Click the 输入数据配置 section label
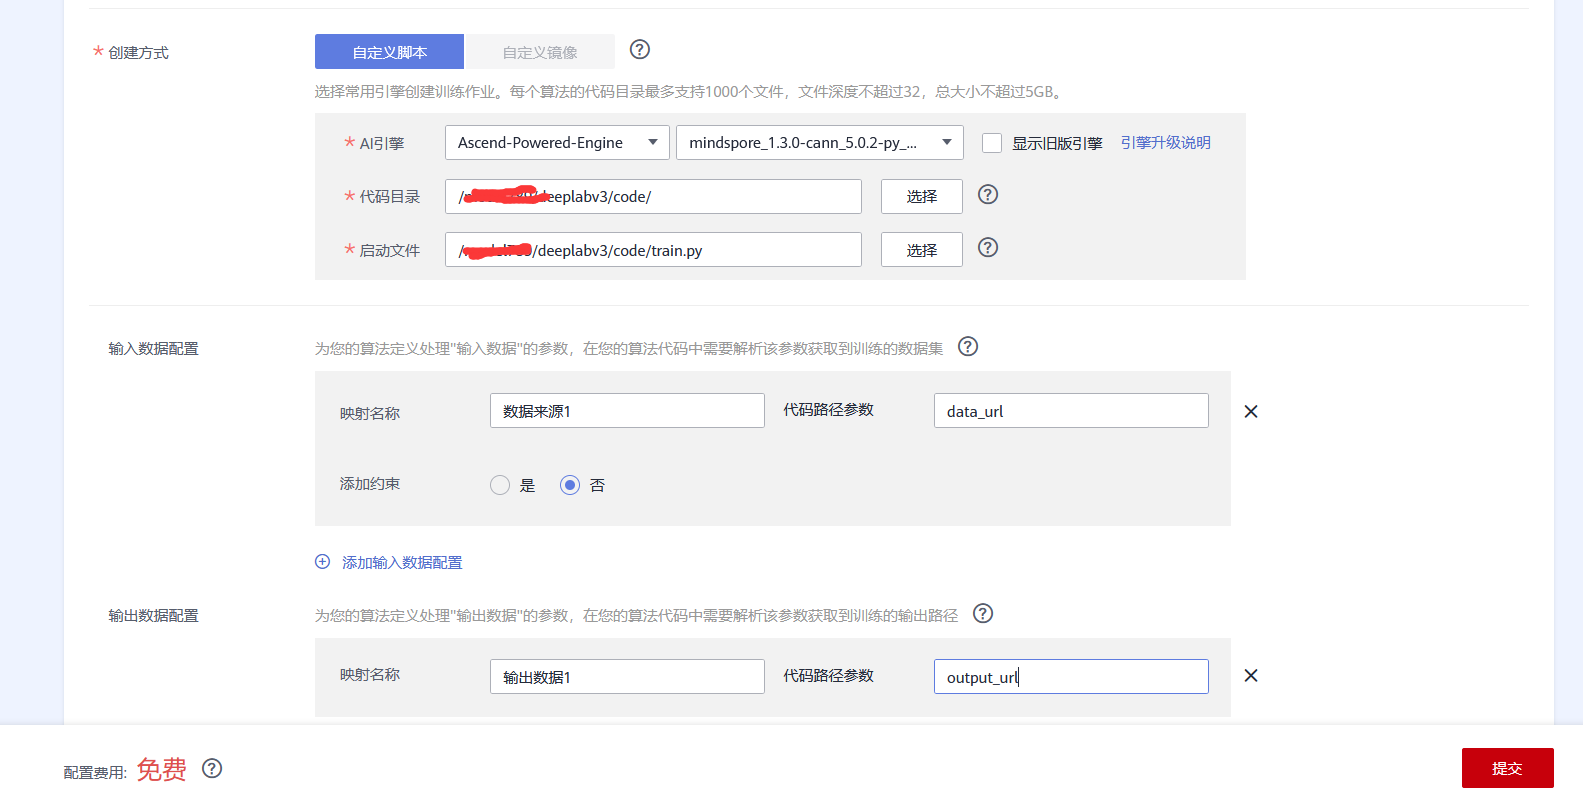This screenshot has height=798, width=1583. tap(153, 348)
